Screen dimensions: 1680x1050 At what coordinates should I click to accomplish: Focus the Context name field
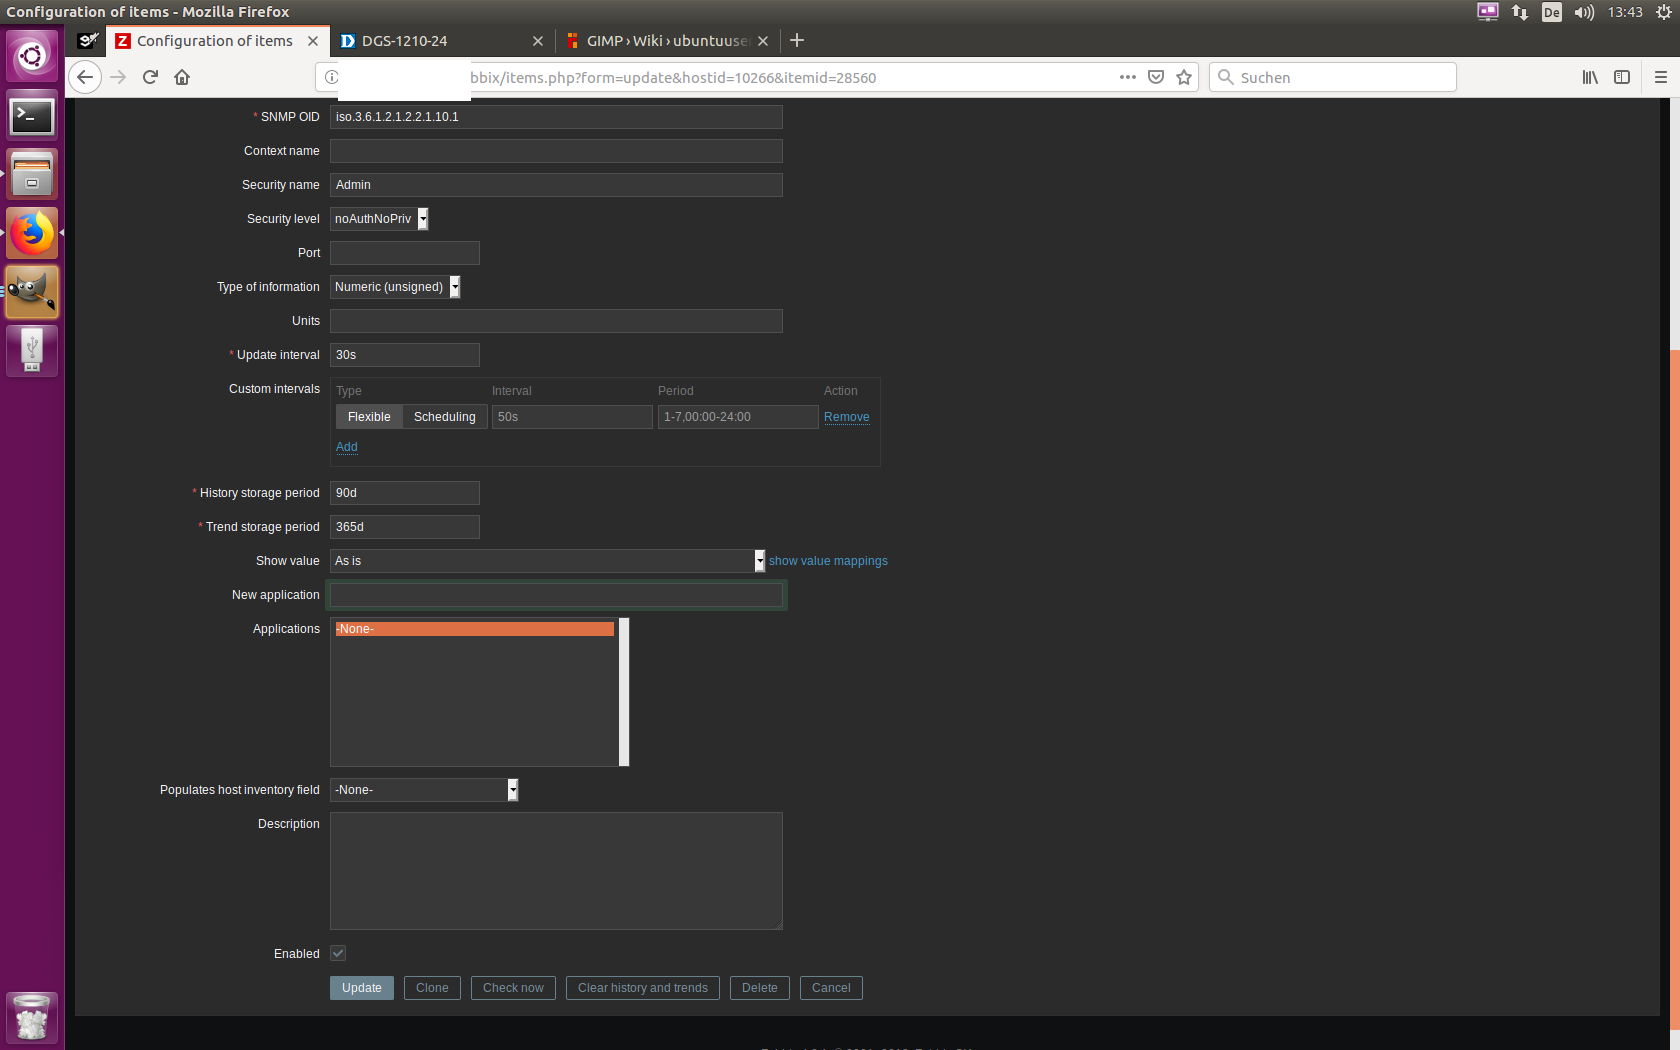(x=556, y=151)
